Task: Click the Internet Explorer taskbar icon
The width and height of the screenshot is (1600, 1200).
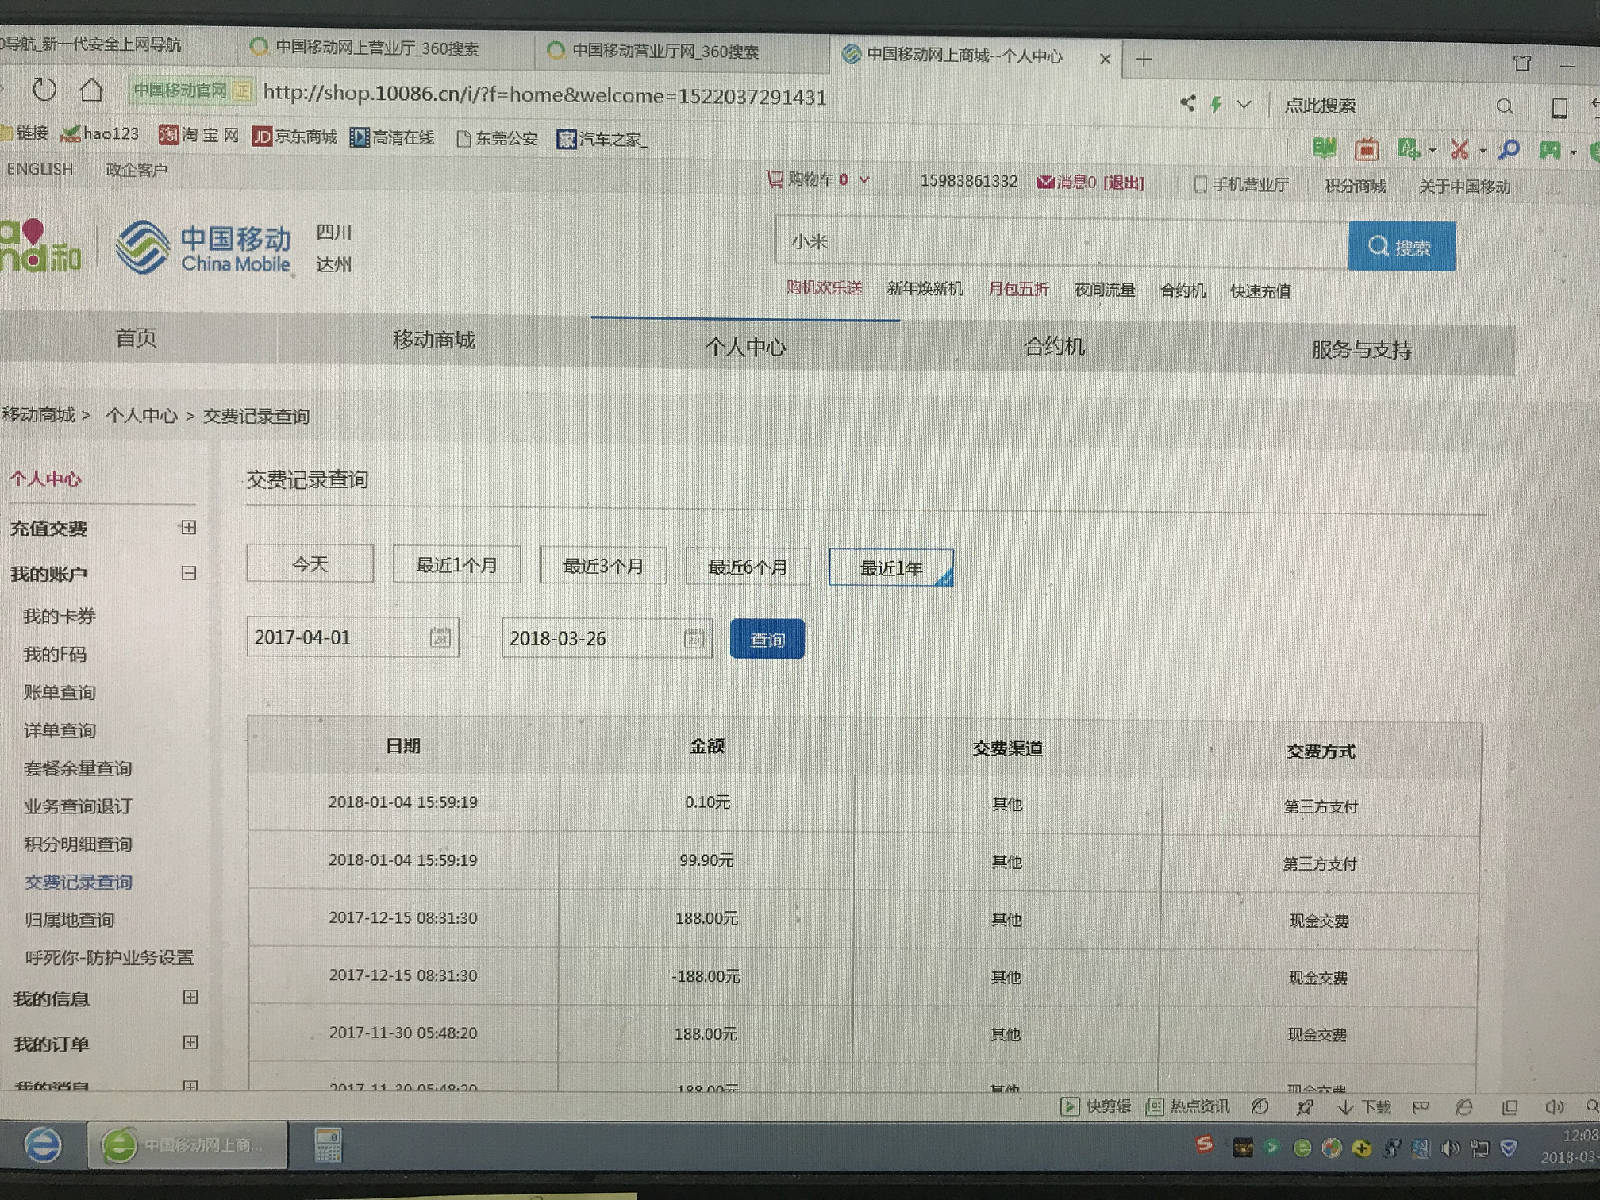Action: click(x=42, y=1145)
